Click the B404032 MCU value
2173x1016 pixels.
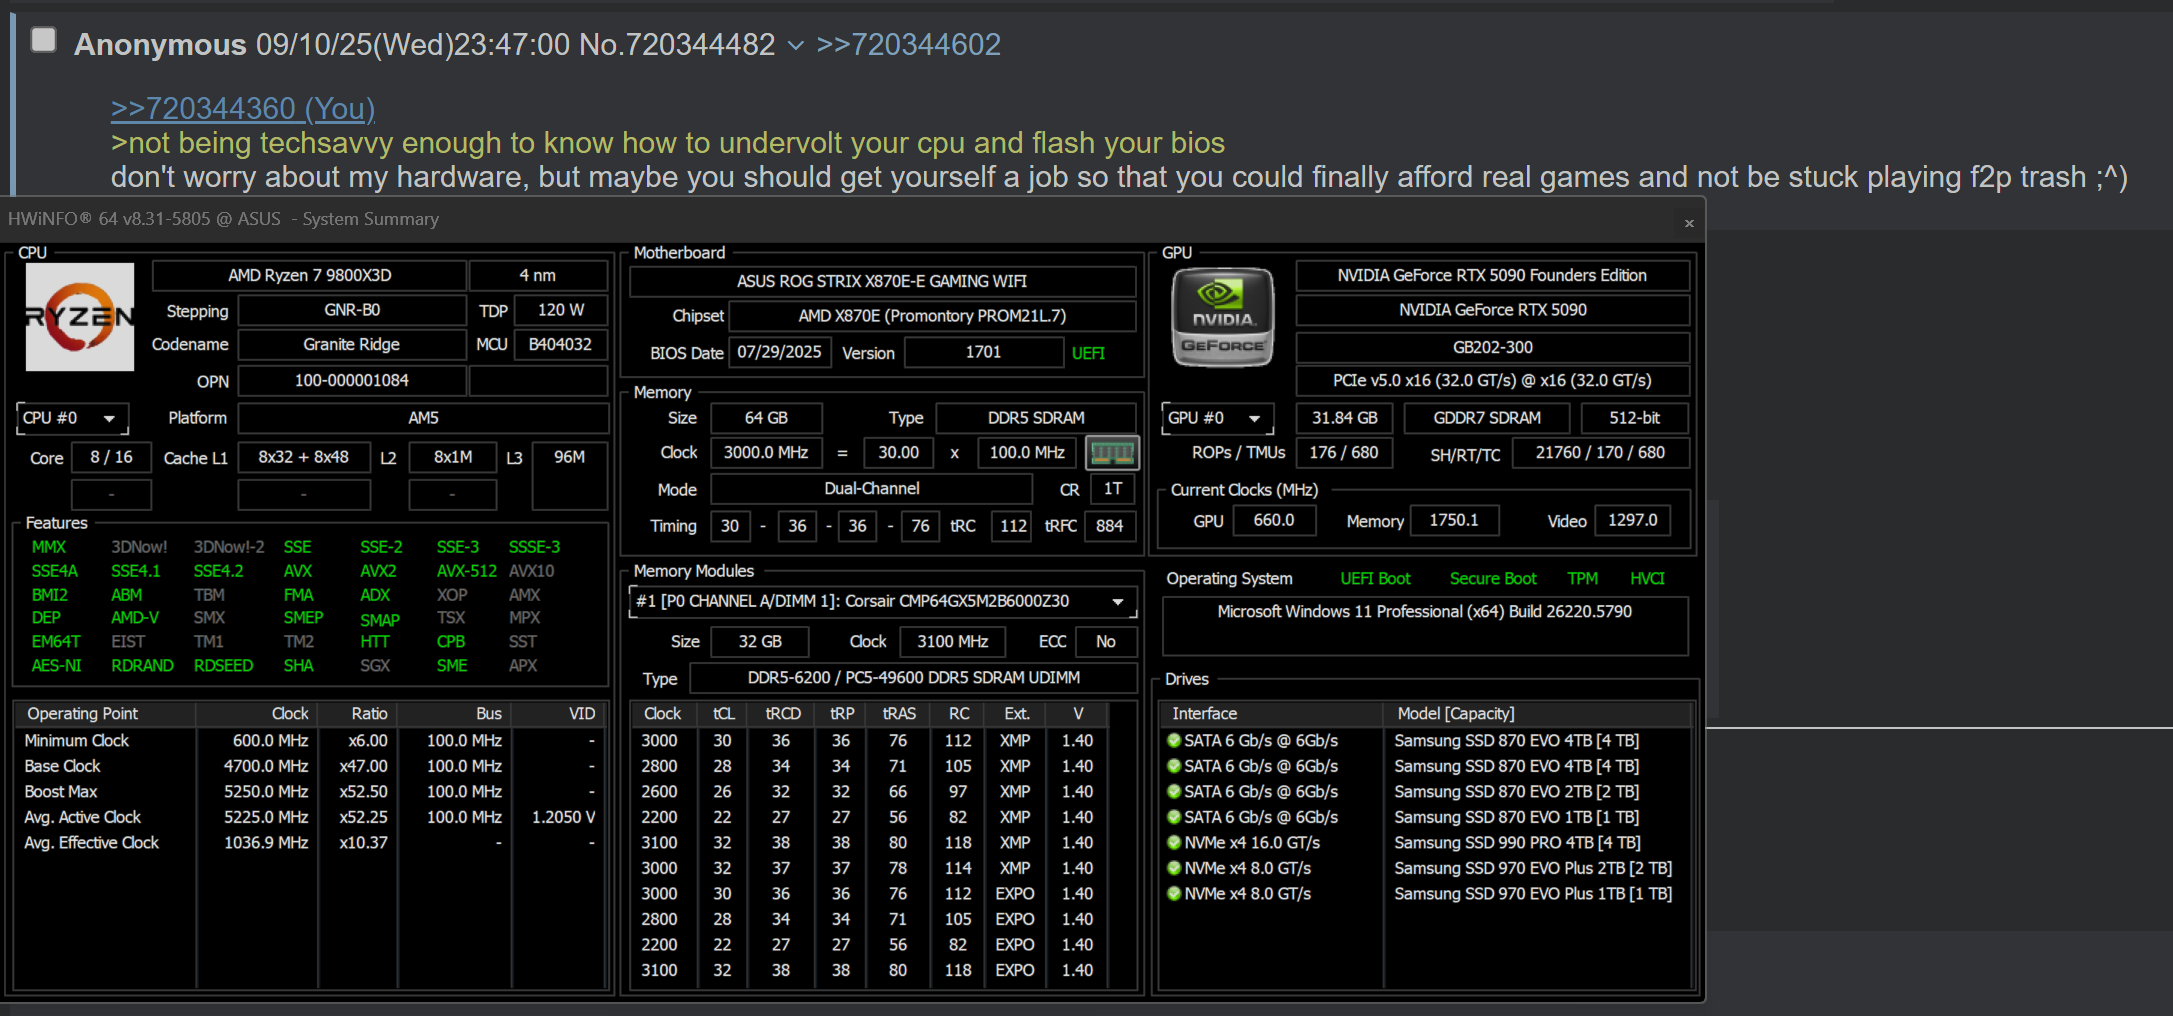pyautogui.click(x=561, y=345)
